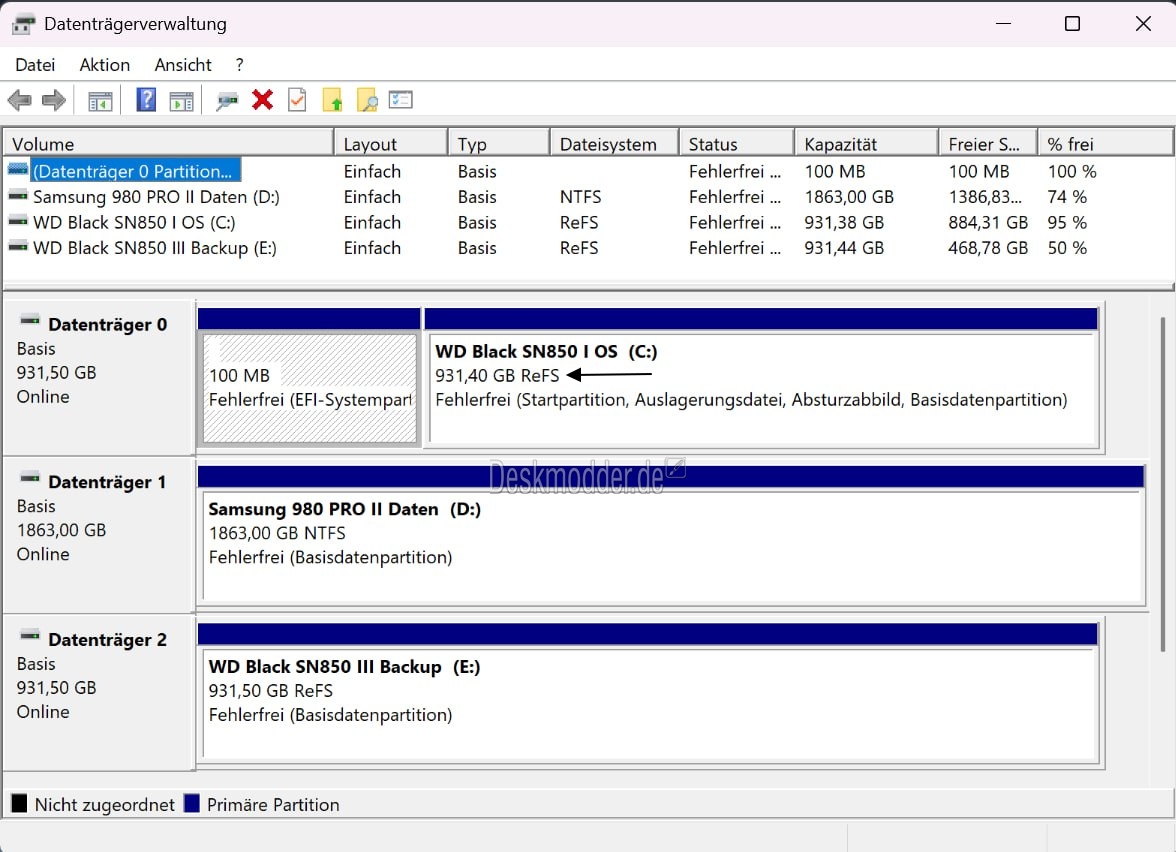Click the drive icon of WD Black Backup (E:) row
Viewport: 1176px width, 852px height.
click(x=18, y=248)
